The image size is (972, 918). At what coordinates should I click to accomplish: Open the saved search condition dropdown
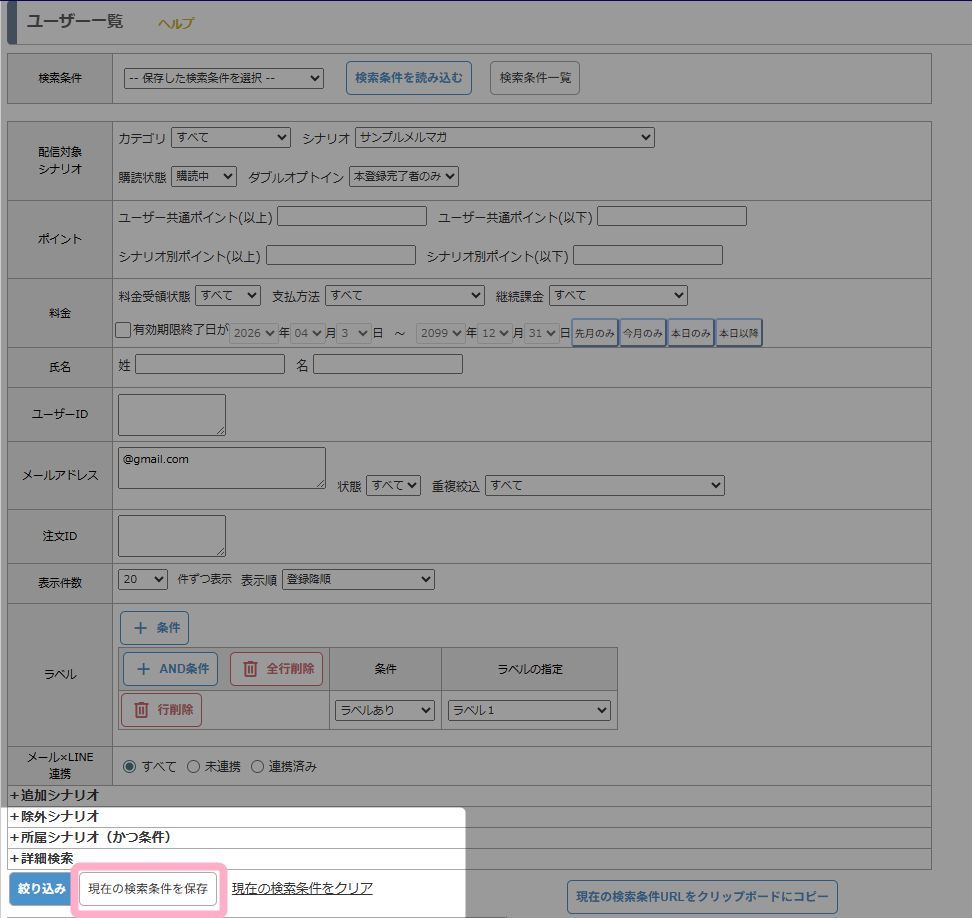pos(224,78)
